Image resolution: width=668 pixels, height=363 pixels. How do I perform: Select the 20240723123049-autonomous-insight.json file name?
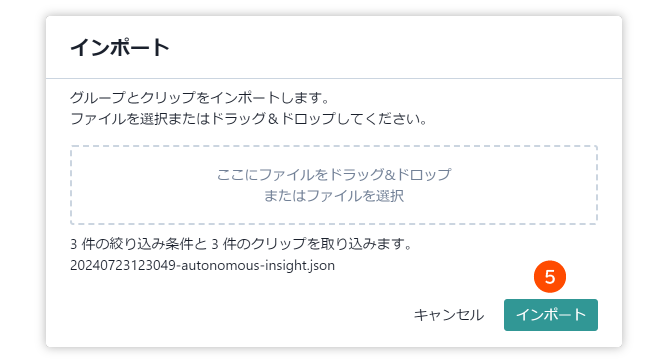pos(202,265)
